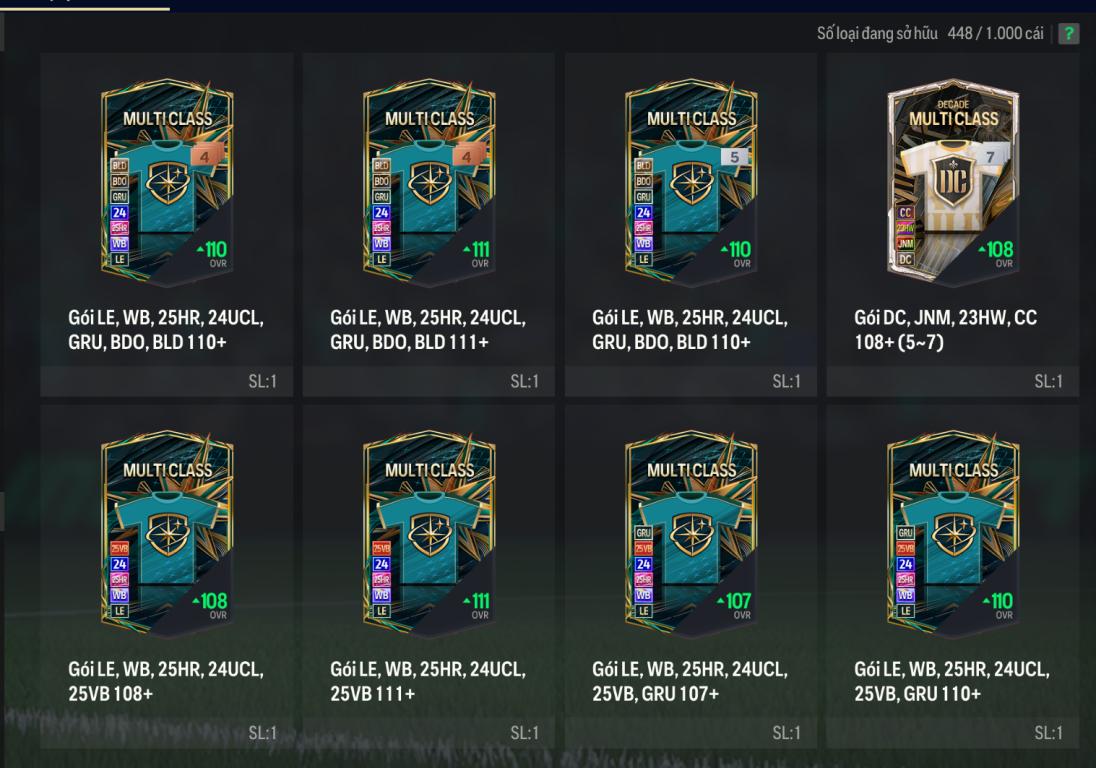Click the green question mark help icon
1096x768 pixels.
coord(1068,33)
